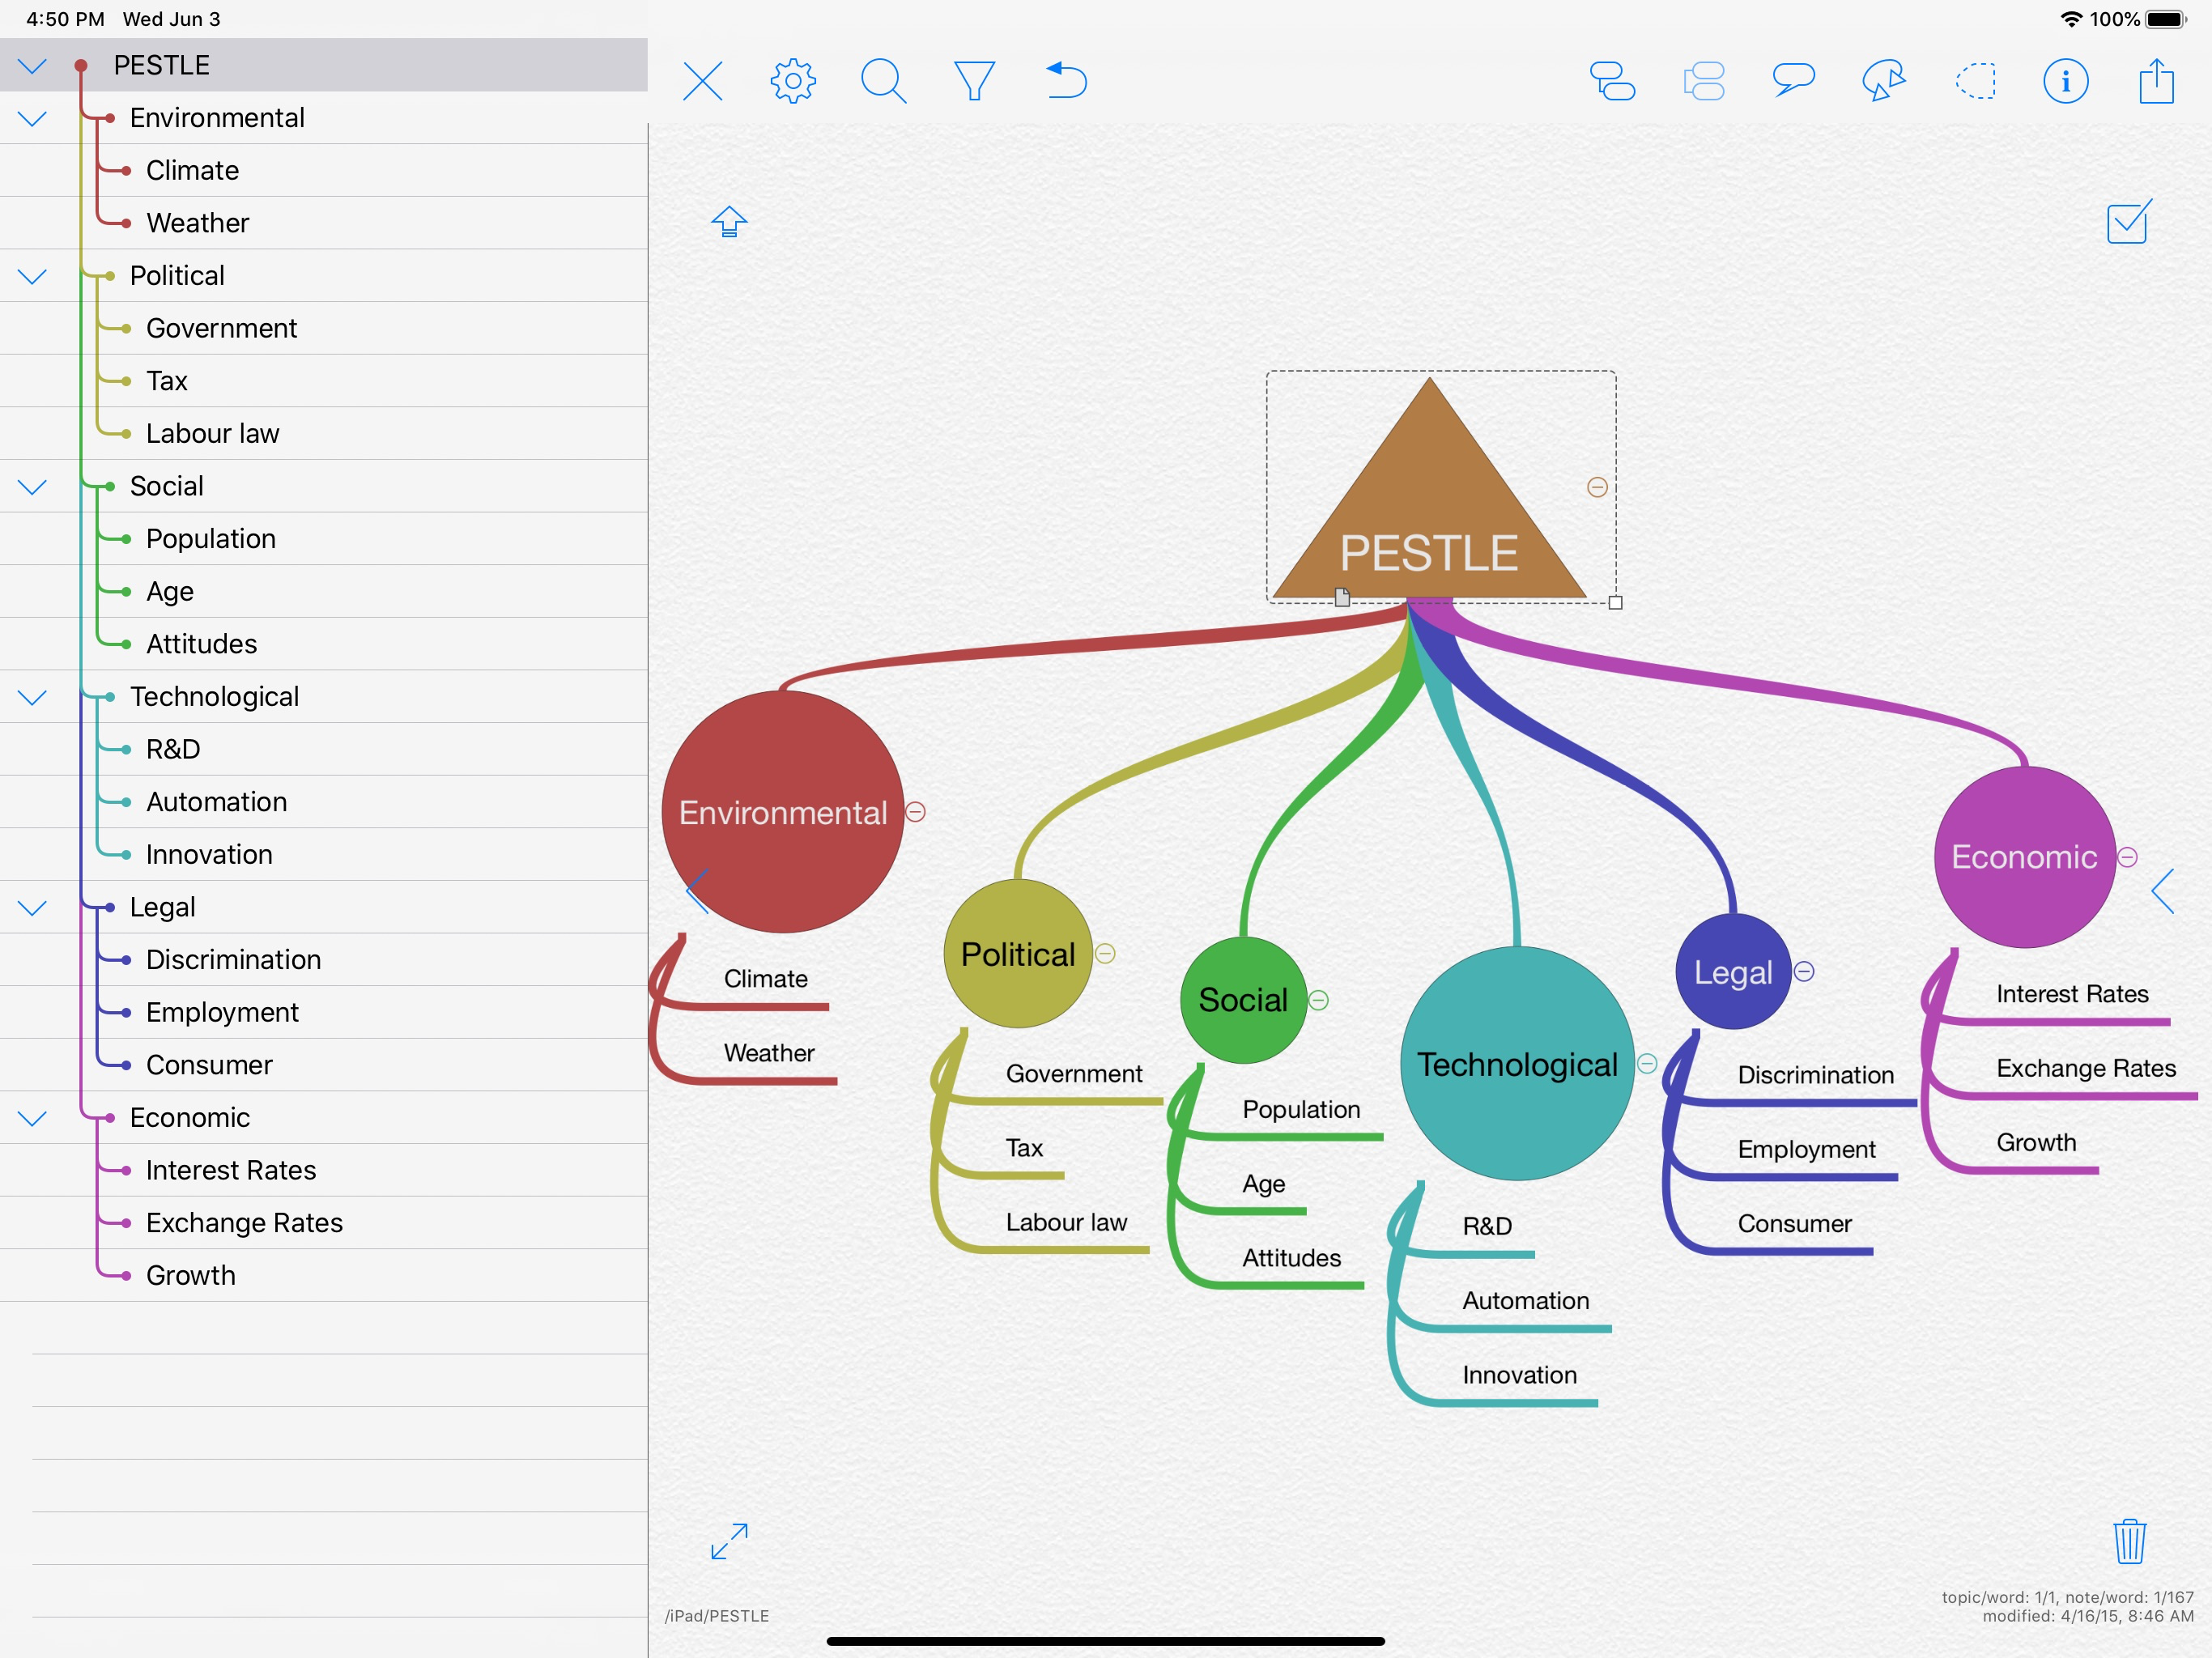
Task: Select Exchange Rates outline item
Action: point(244,1222)
